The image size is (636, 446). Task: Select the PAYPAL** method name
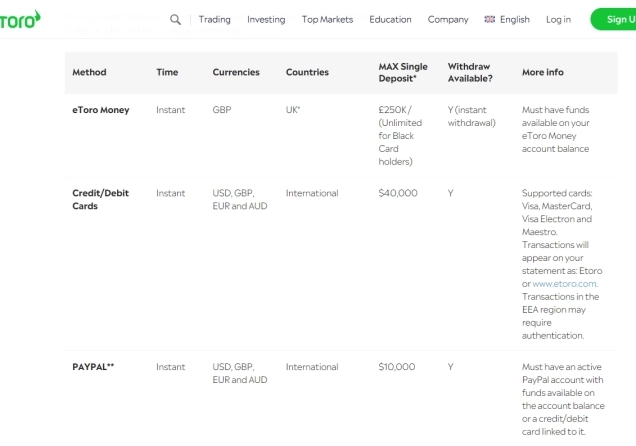(x=93, y=367)
